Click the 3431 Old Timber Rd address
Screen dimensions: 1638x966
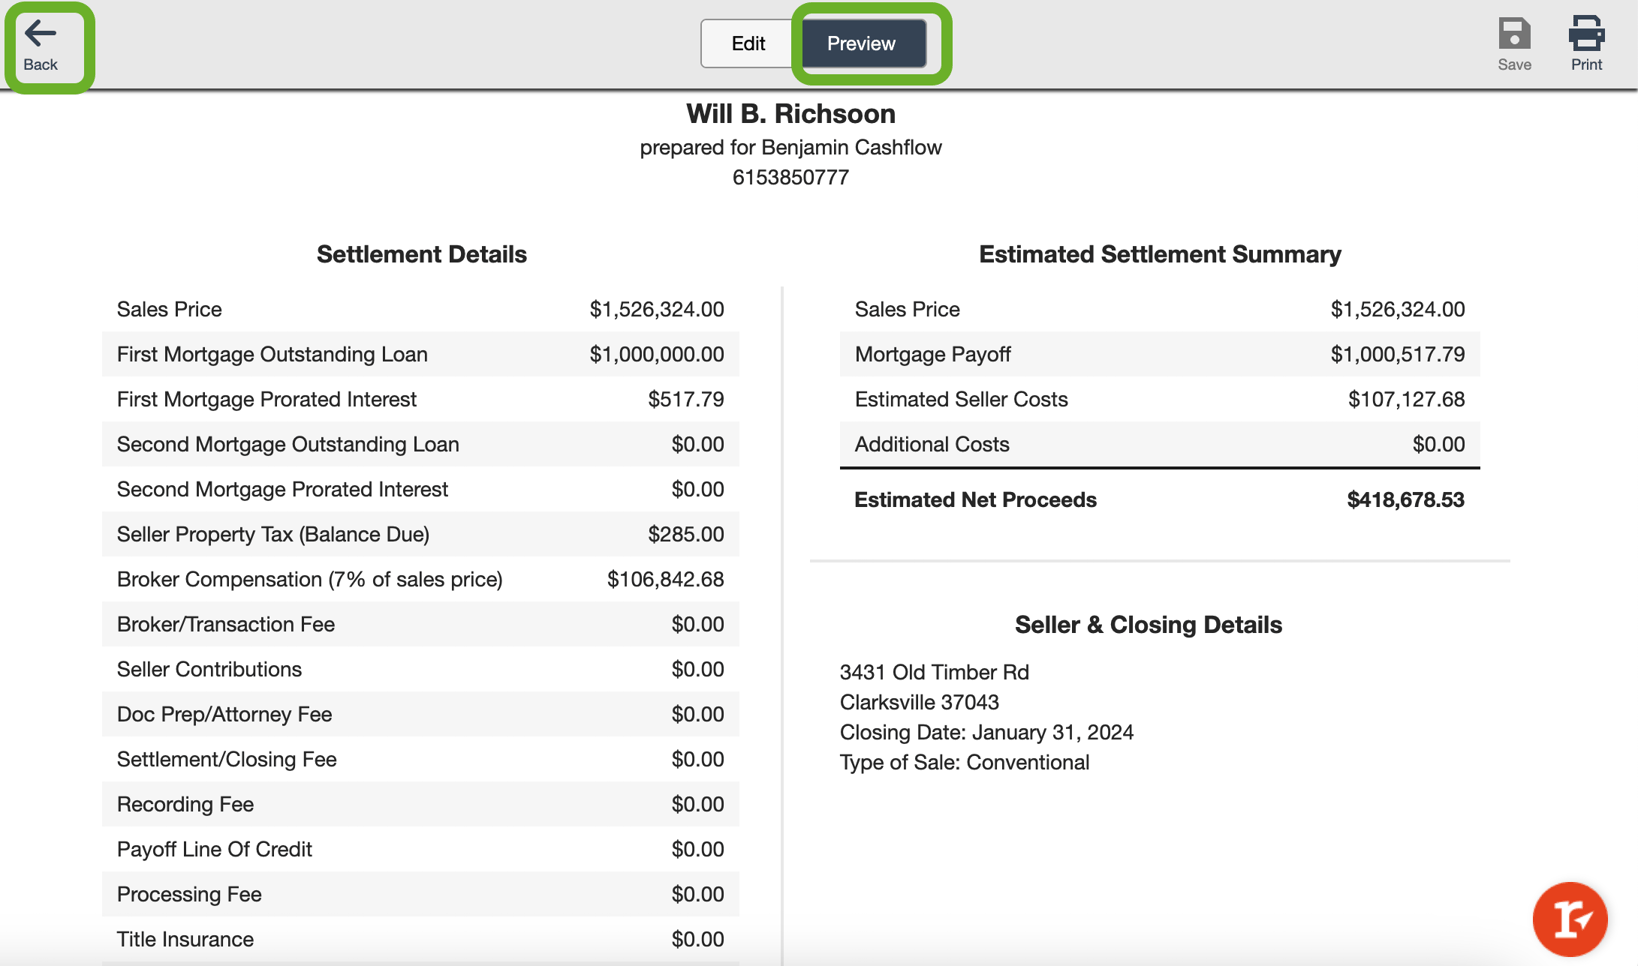click(934, 672)
